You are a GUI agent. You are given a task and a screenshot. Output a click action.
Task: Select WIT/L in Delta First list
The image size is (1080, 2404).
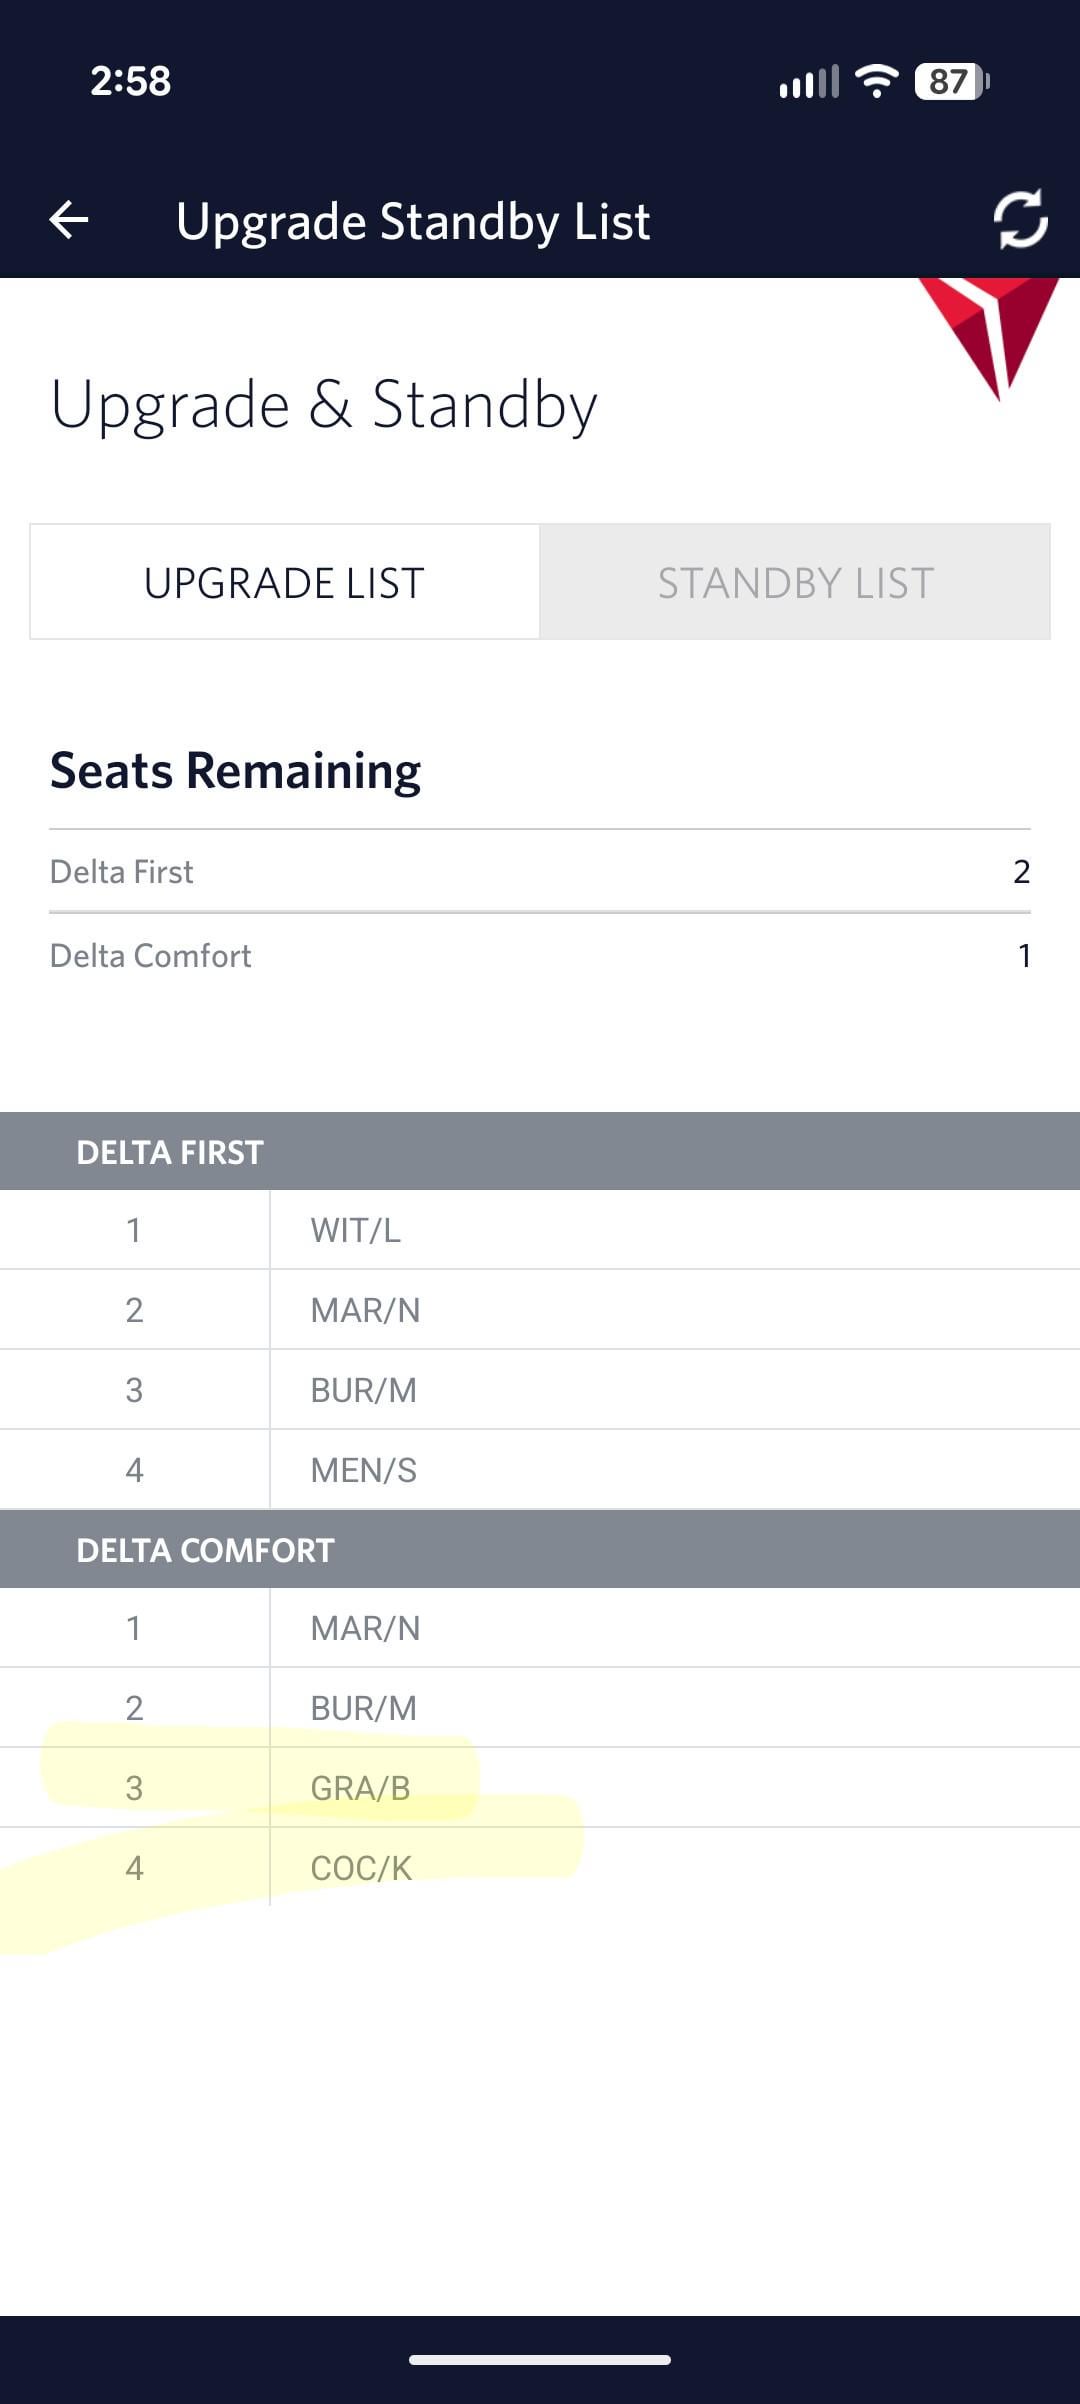tap(356, 1230)
